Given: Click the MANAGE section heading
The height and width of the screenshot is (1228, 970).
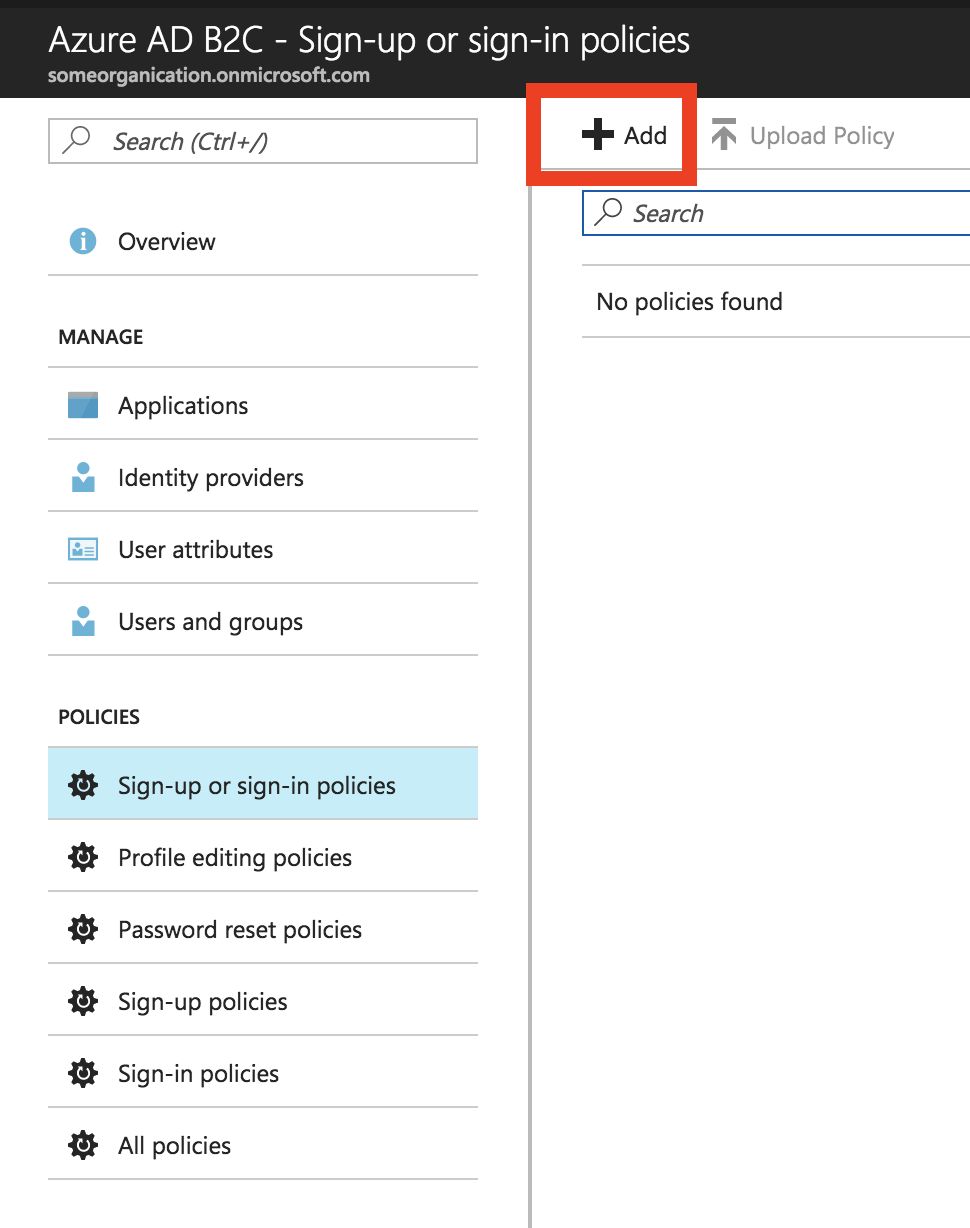Looking at the screenshot, I should pyautogui.click(x=101, y=337).
